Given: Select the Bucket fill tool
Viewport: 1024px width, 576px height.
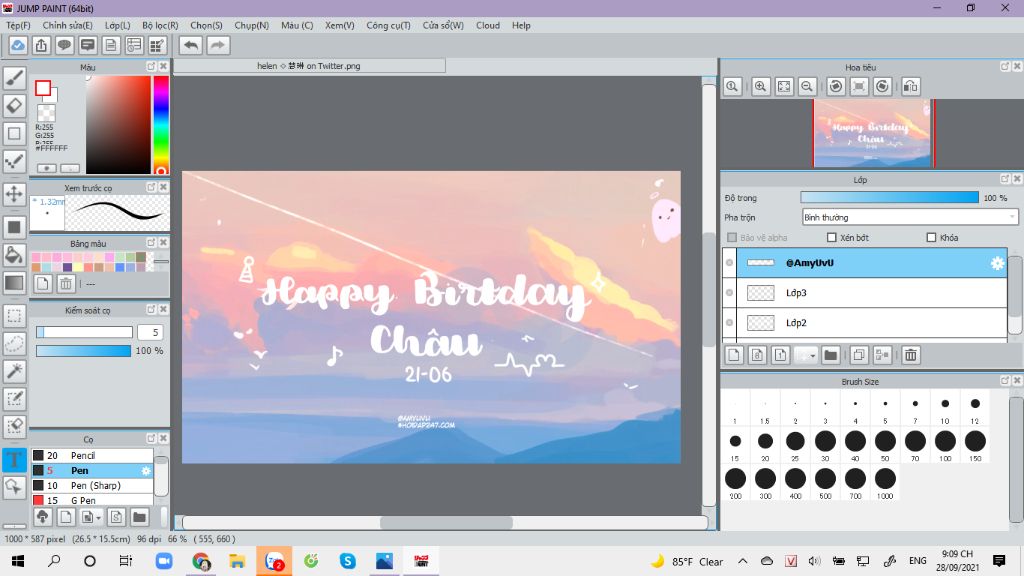Looking at the screenshot, I should pos(14,255).
